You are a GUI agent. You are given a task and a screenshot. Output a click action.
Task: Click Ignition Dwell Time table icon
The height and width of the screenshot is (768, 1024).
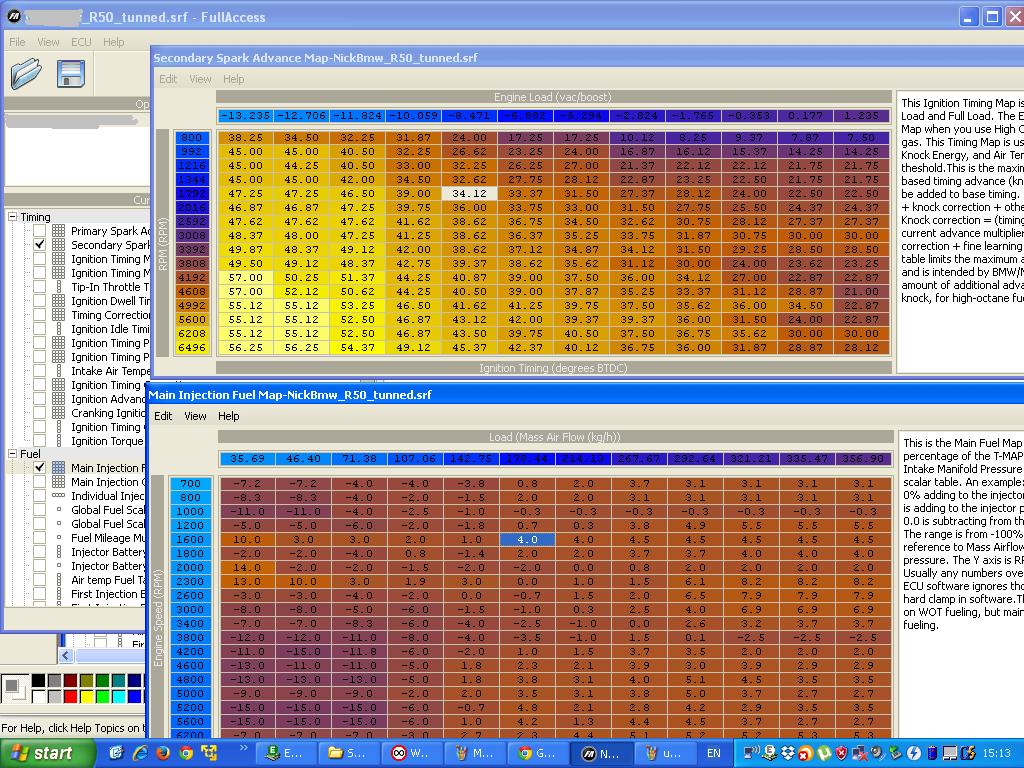point(59,301)
